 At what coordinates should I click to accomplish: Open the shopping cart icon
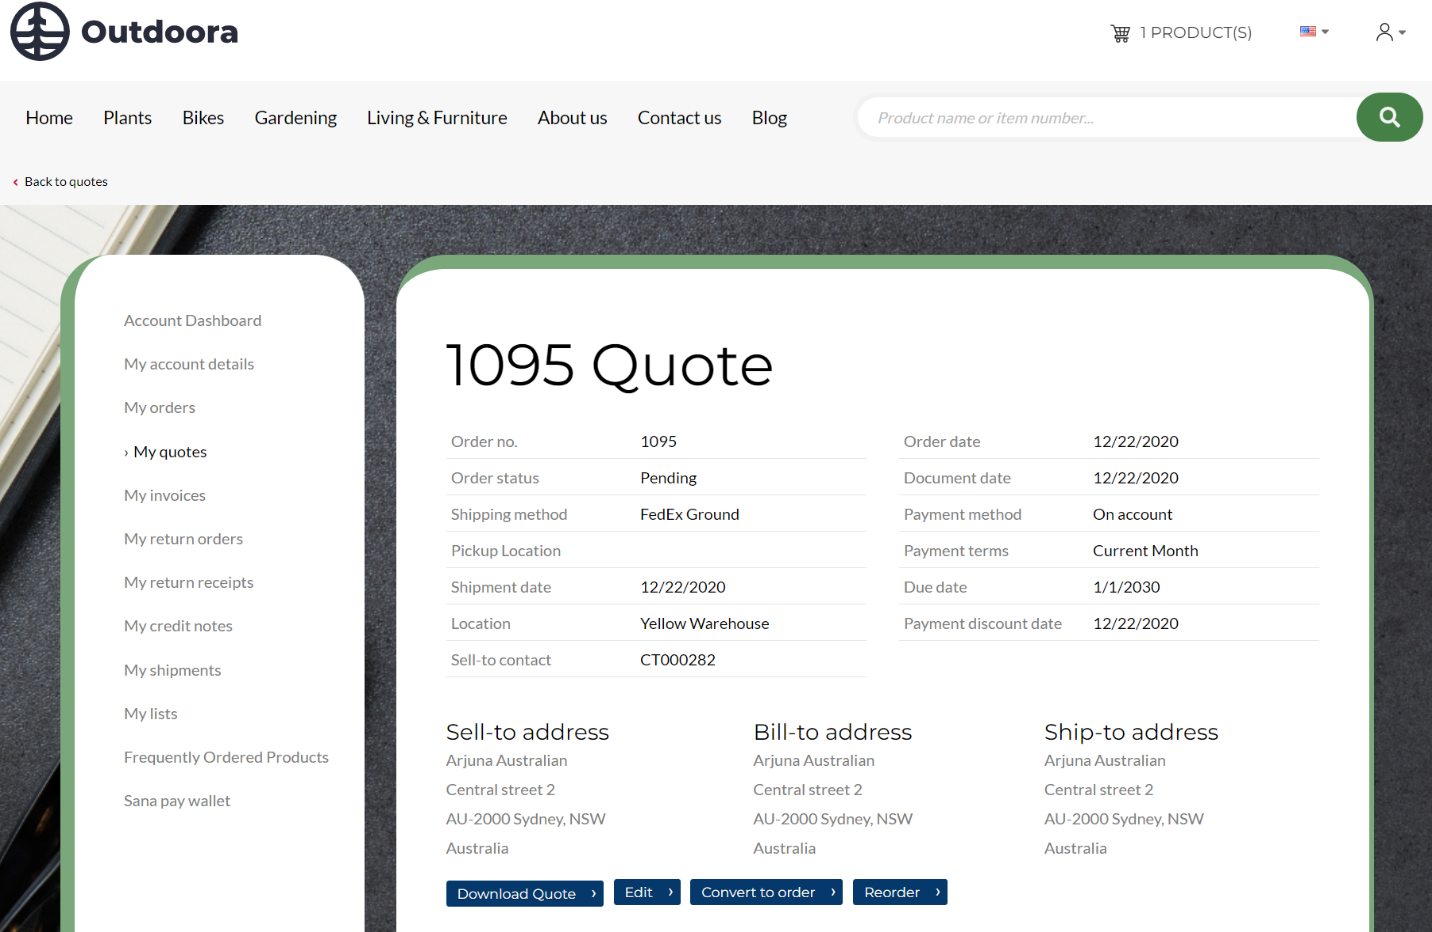[1120, 33]
